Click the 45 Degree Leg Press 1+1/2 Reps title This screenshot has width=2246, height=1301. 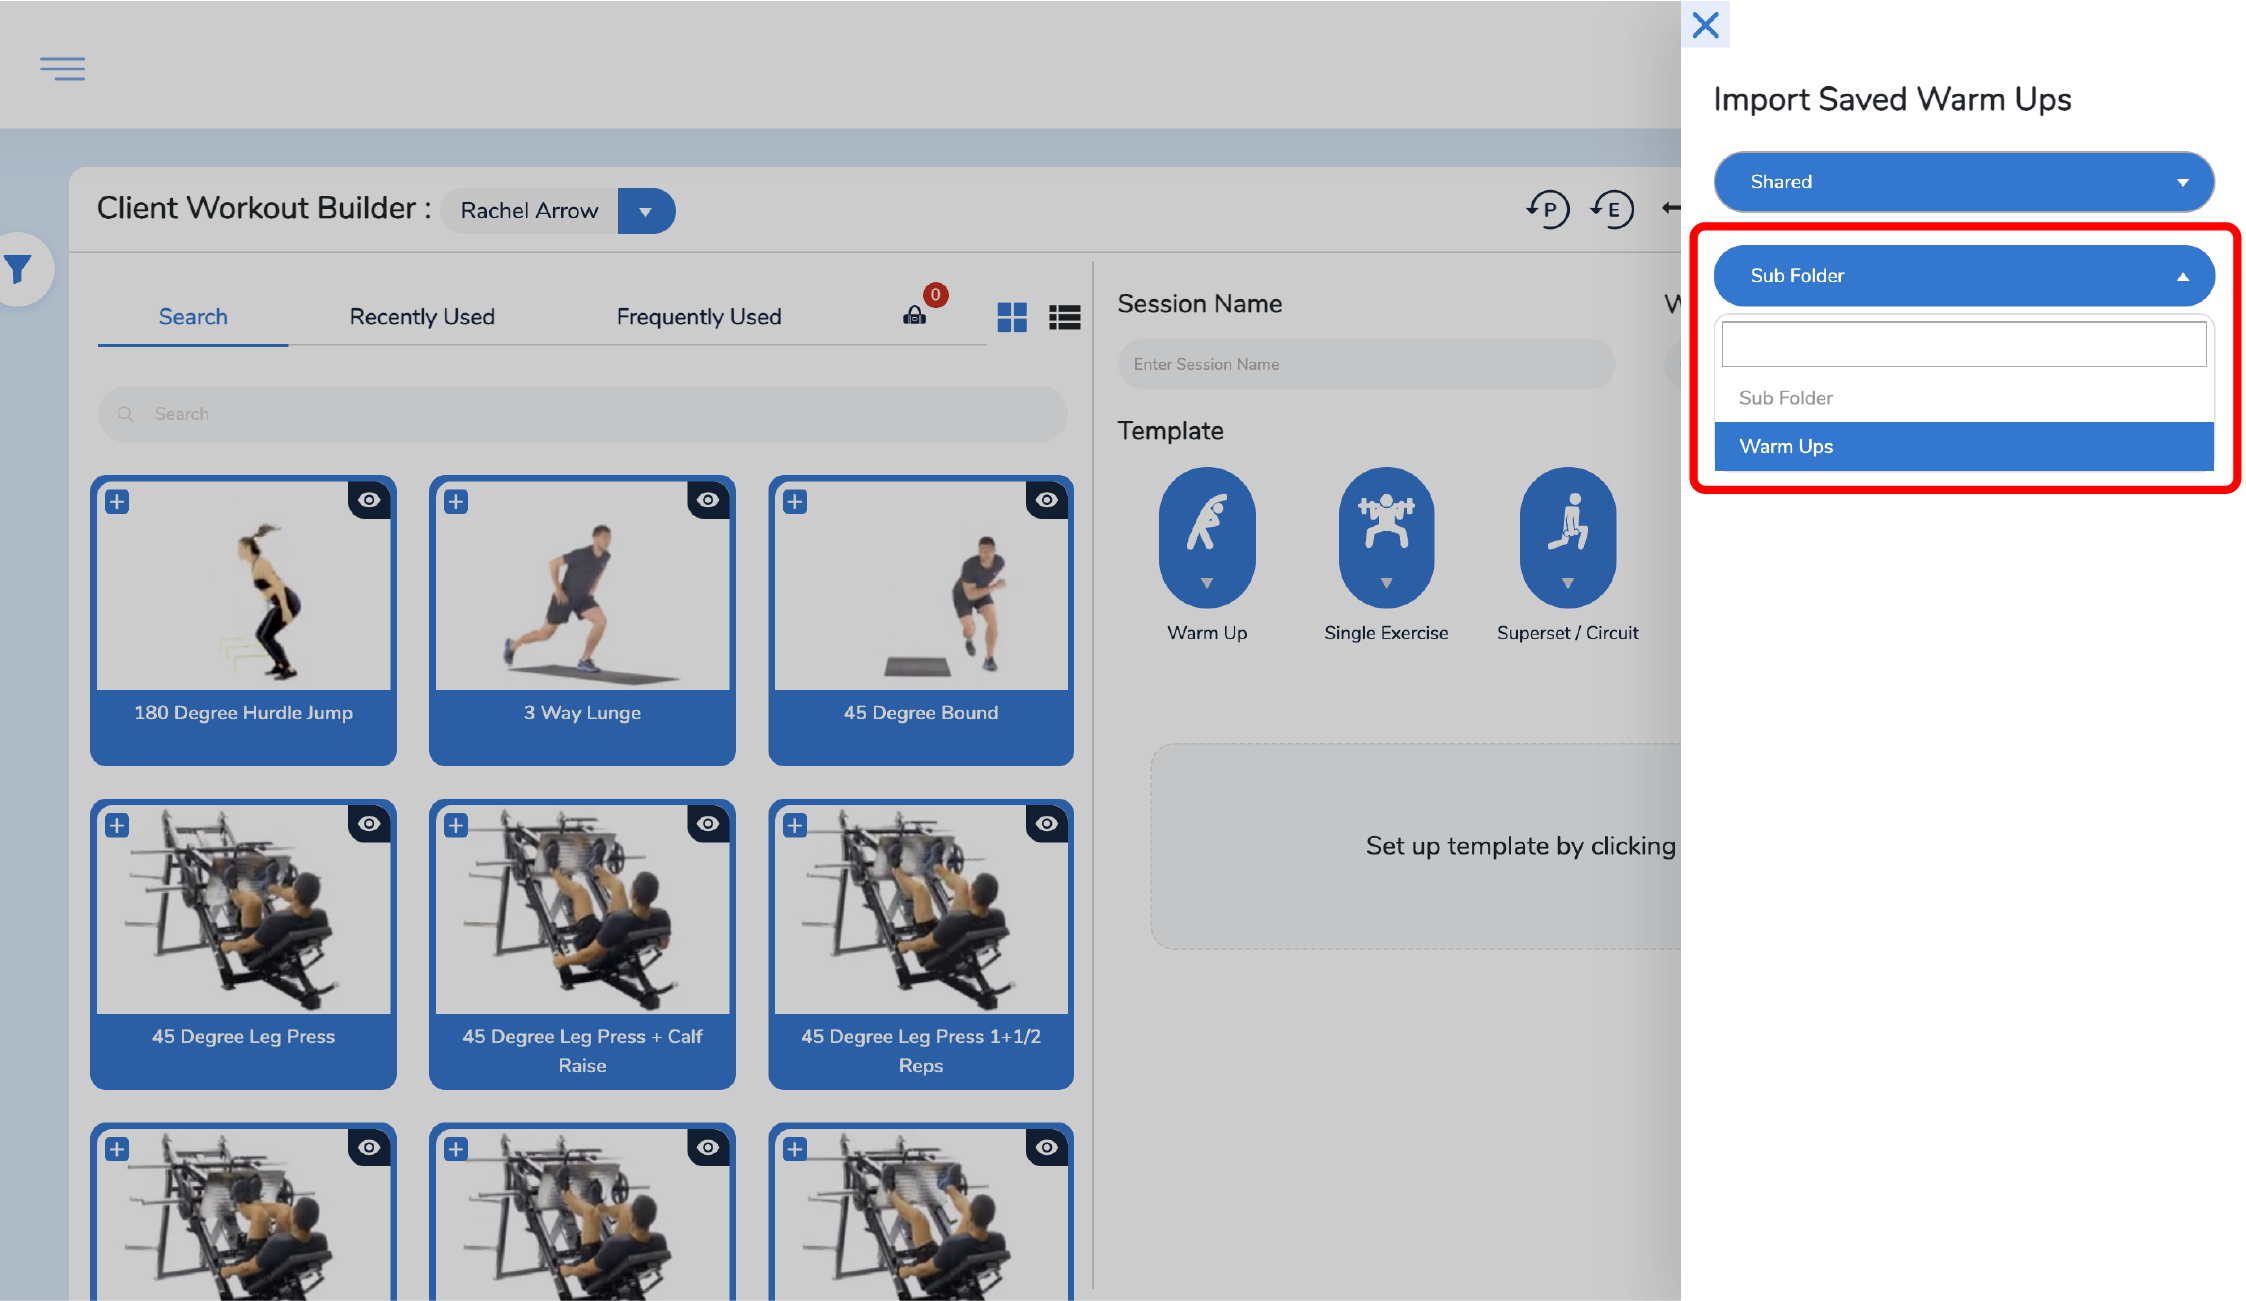921,1051
